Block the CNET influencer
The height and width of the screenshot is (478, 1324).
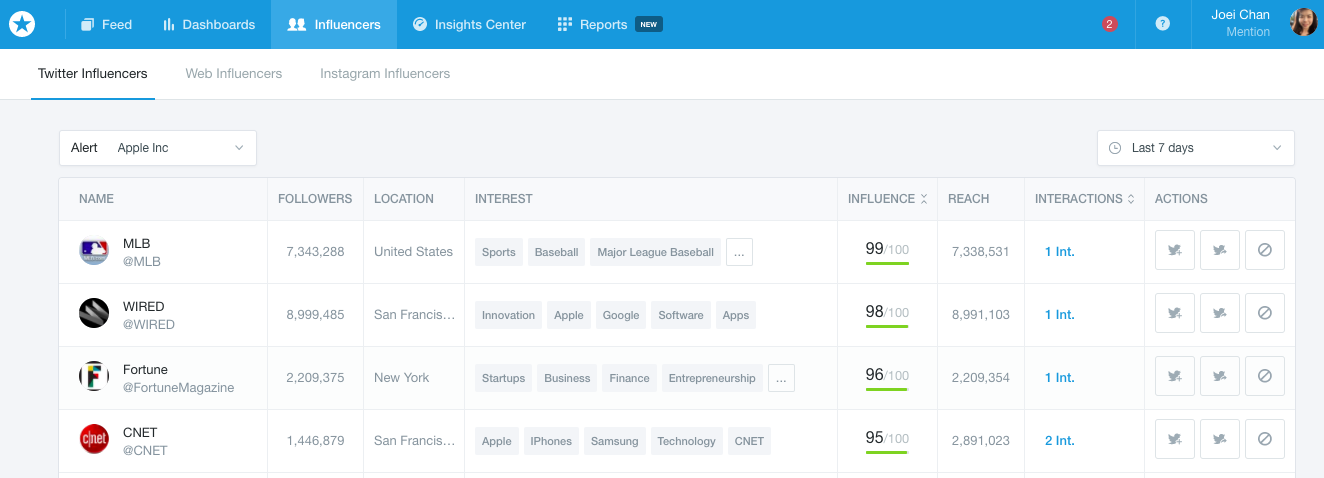(x=1265, y=440)
